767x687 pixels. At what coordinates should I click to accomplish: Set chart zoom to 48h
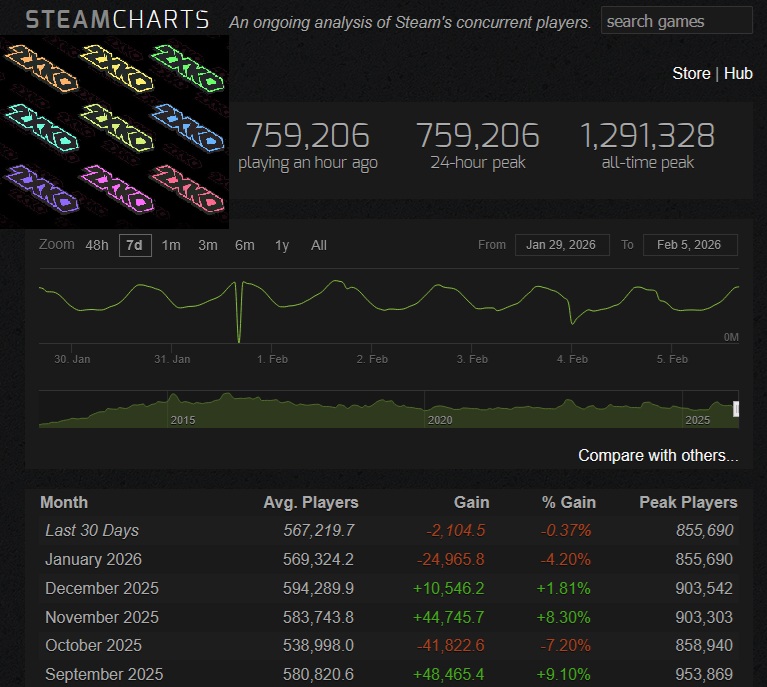pyautogui.click(x=96, y=245)
